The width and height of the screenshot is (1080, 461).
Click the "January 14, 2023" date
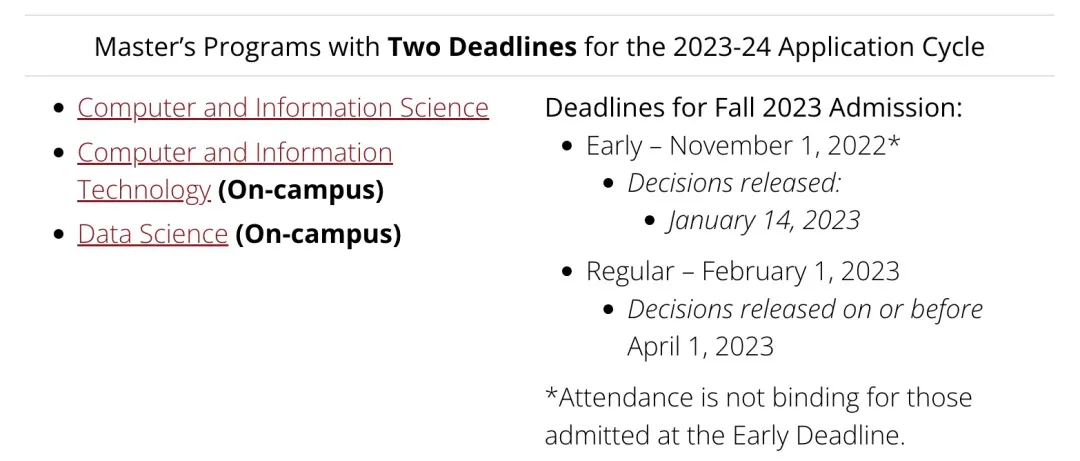click(x=764, y=220)
